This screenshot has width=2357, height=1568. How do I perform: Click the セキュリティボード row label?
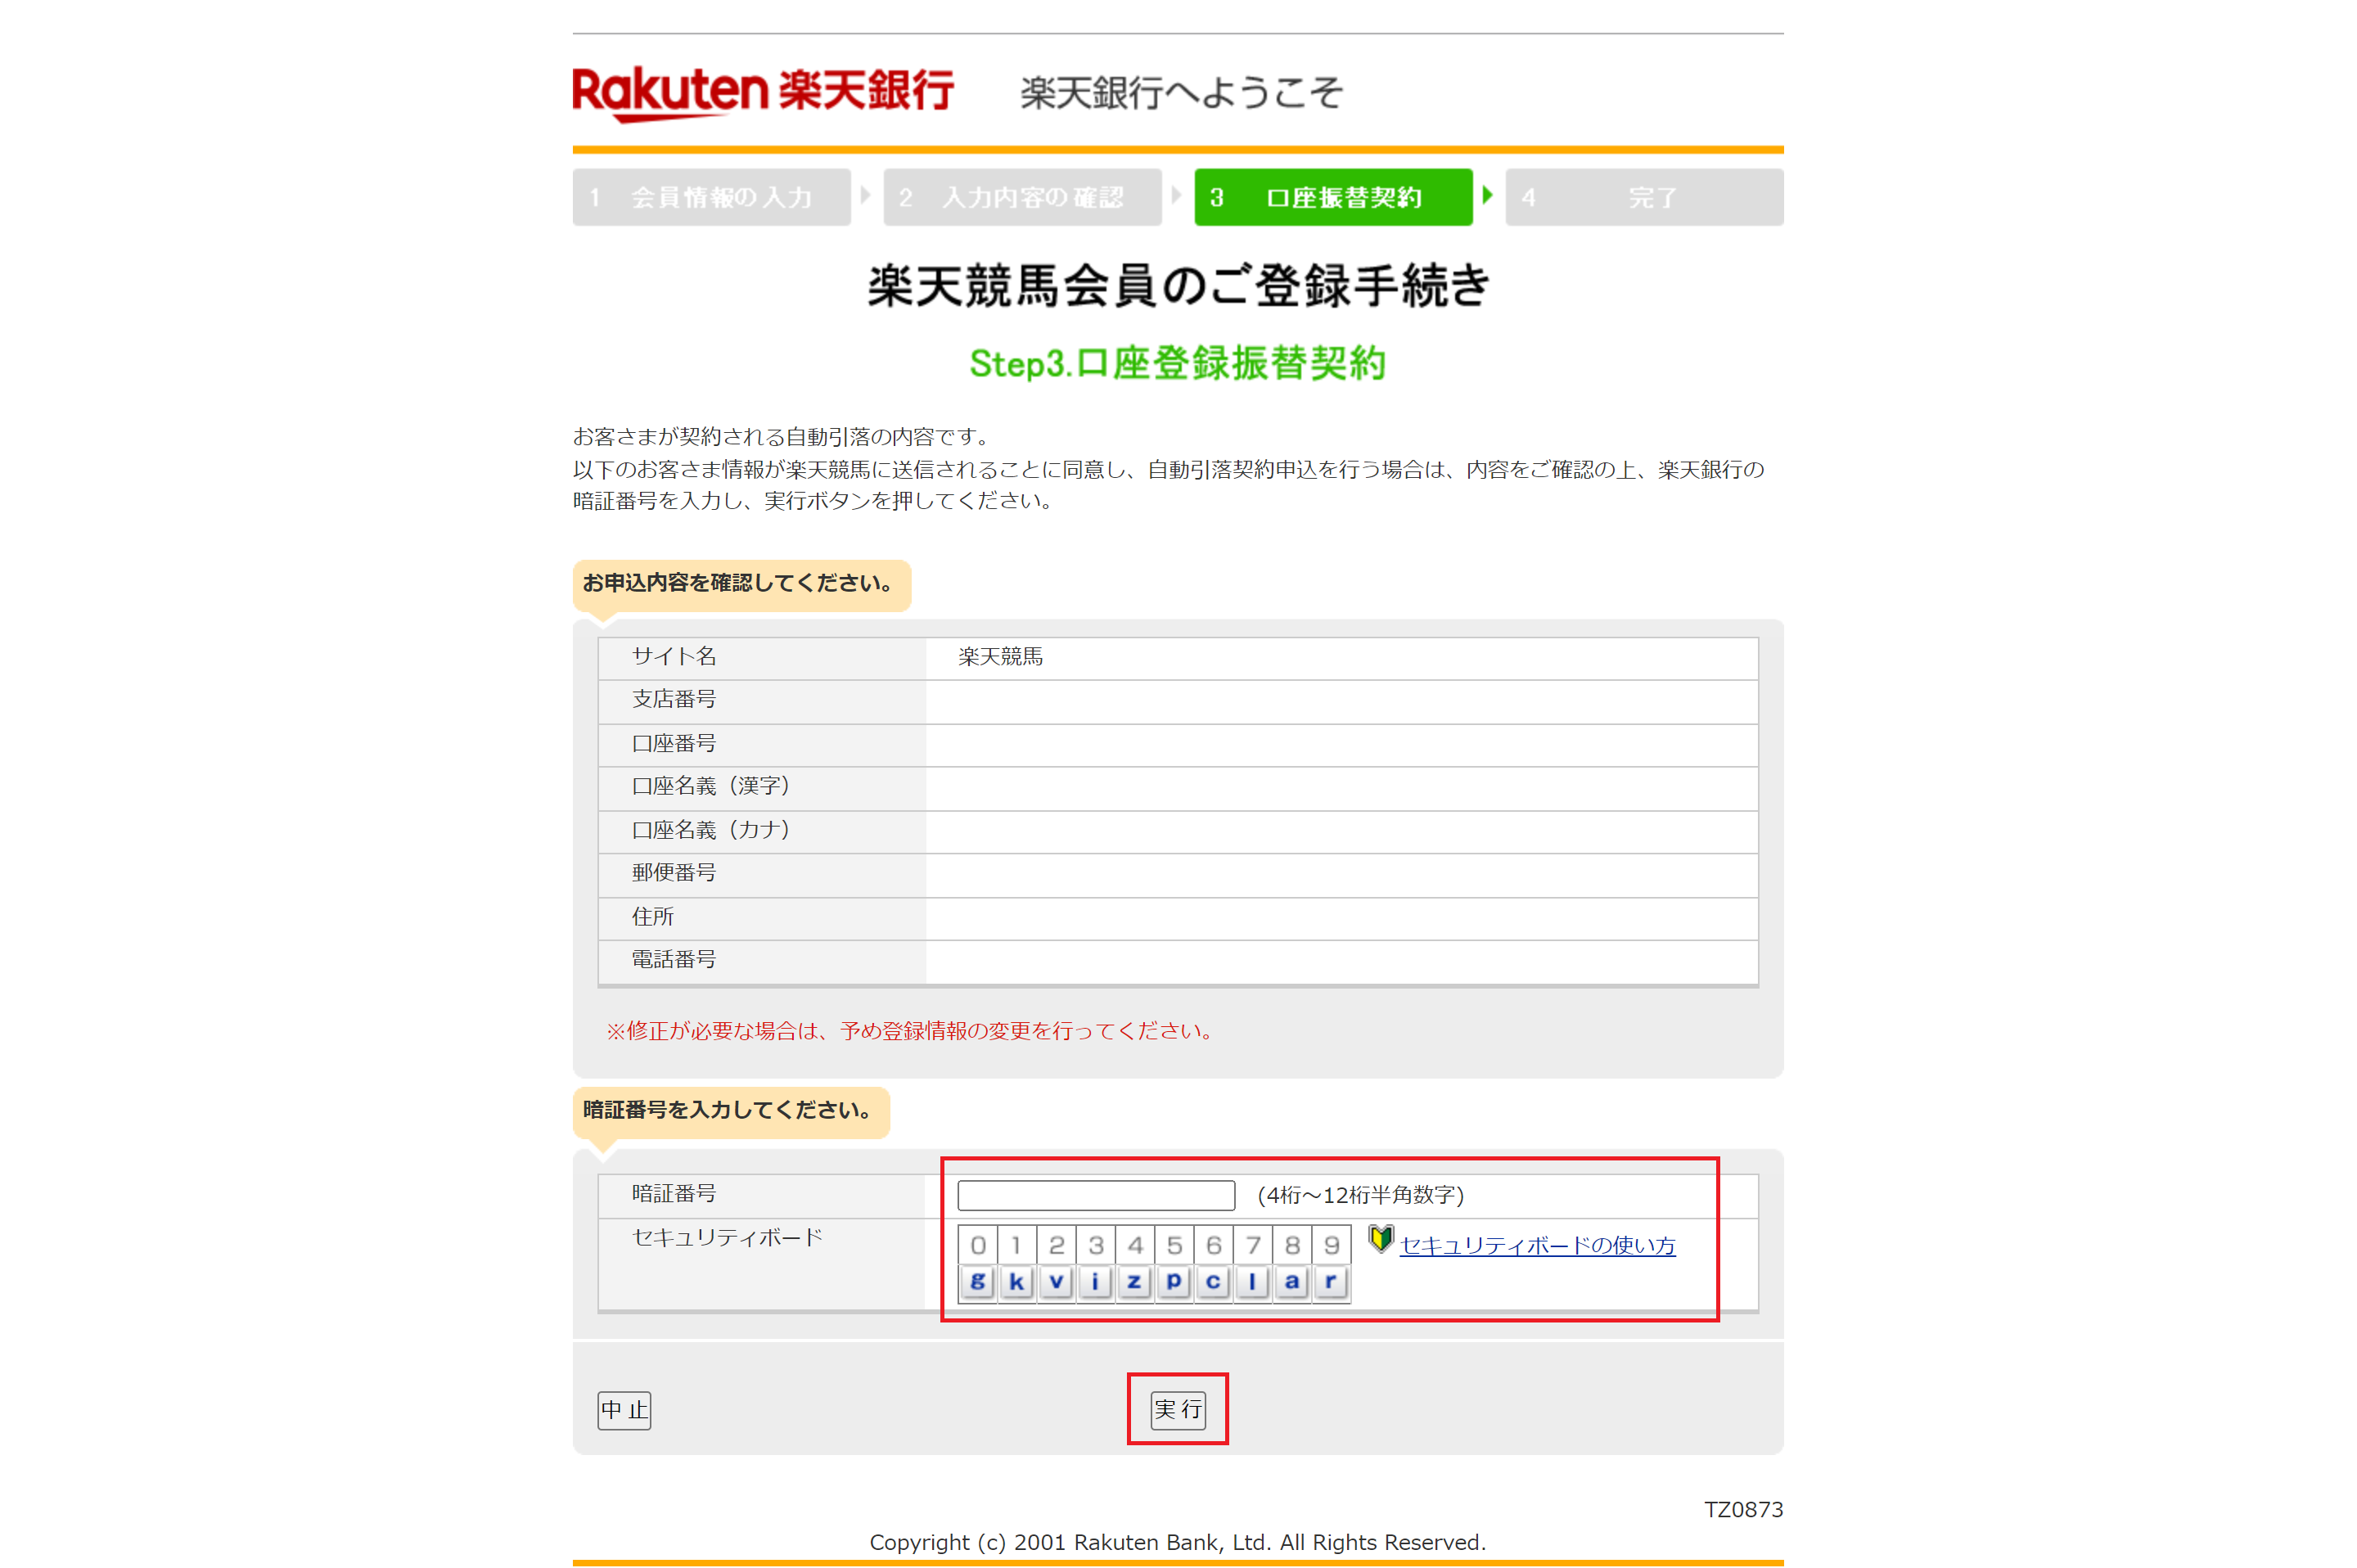[726, 1237]
